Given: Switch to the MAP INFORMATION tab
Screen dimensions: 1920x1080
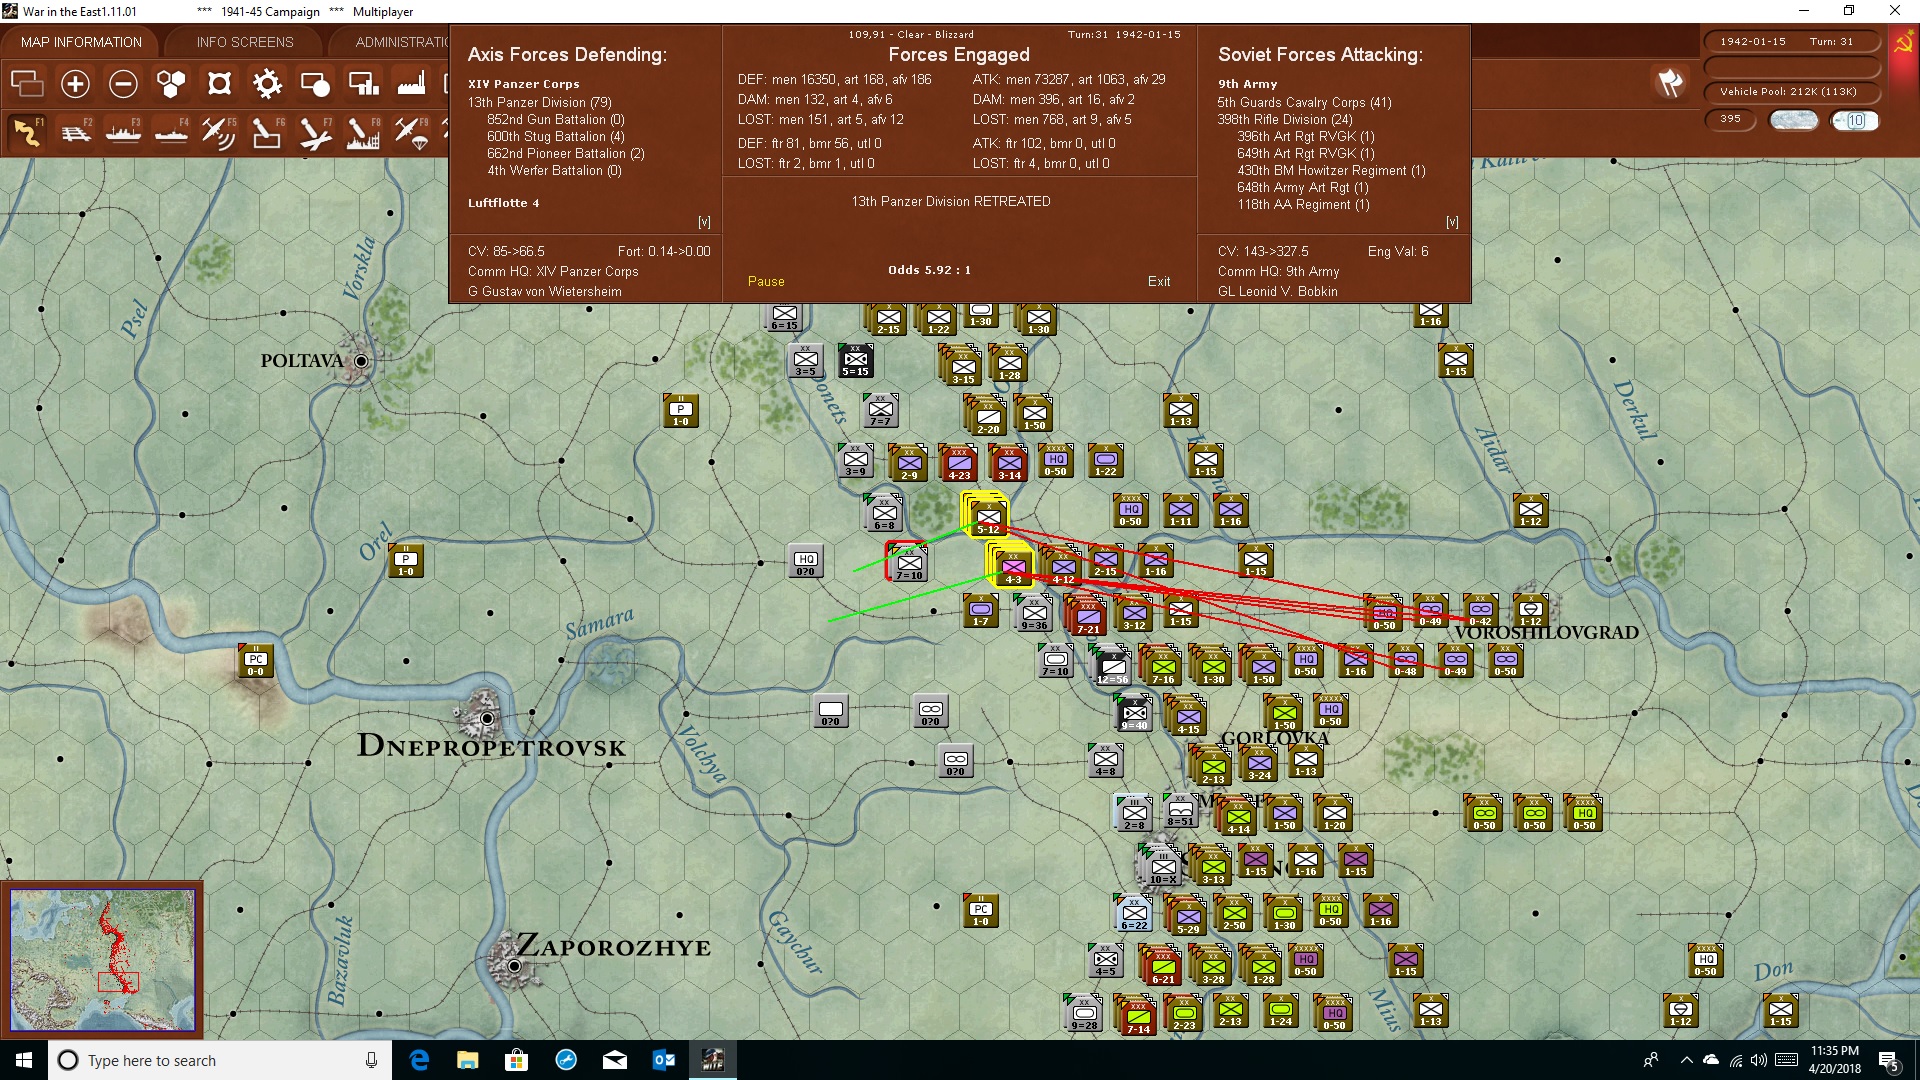Looking at the screenshot, I should point(81,42).
